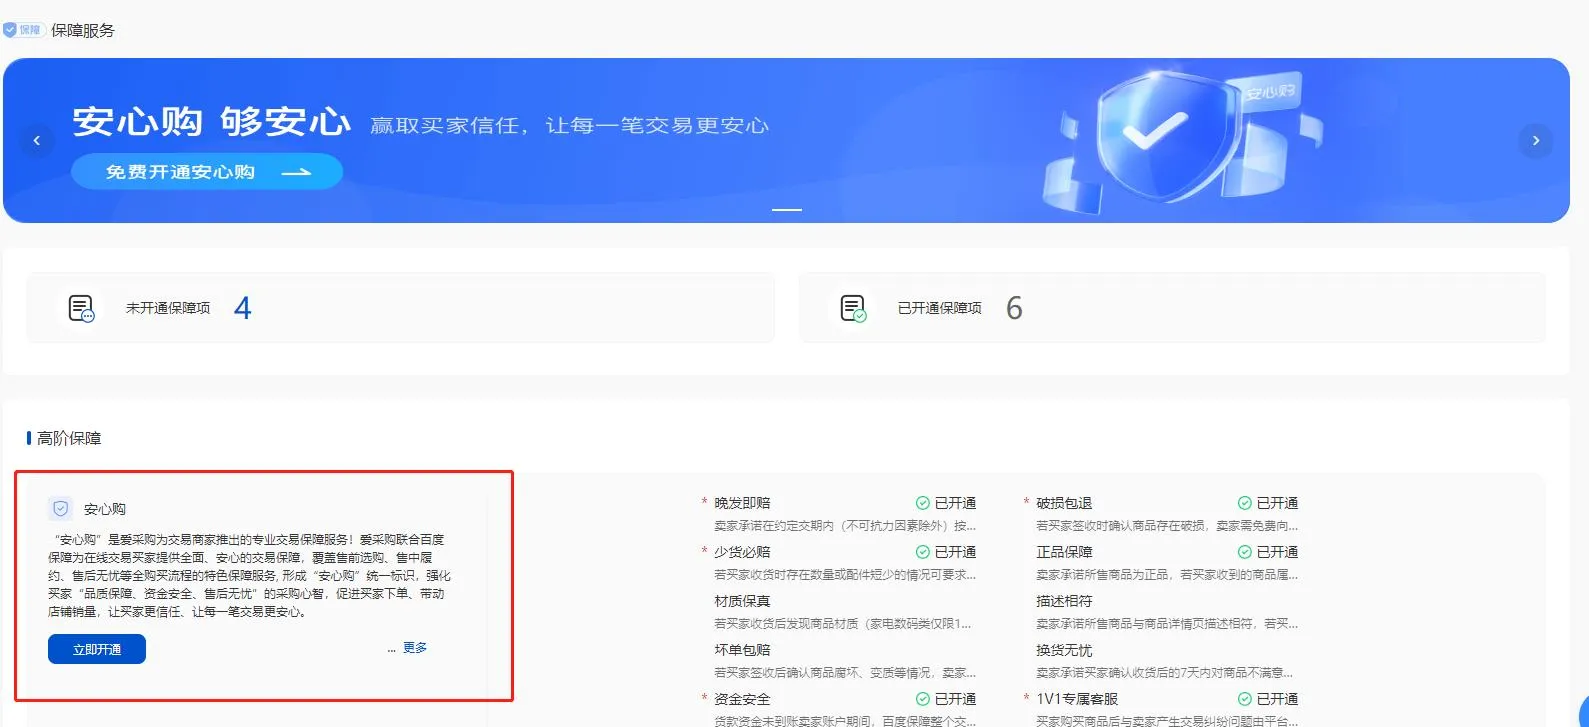Click the 高阶保障 section heading
The width and height of the screenshot is (1589, 727).
[x=69, y=438]
